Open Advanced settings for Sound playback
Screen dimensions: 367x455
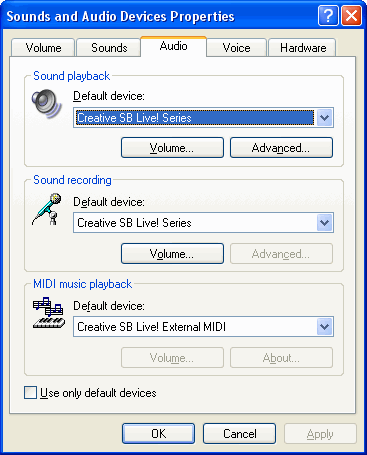pos(281,148)
